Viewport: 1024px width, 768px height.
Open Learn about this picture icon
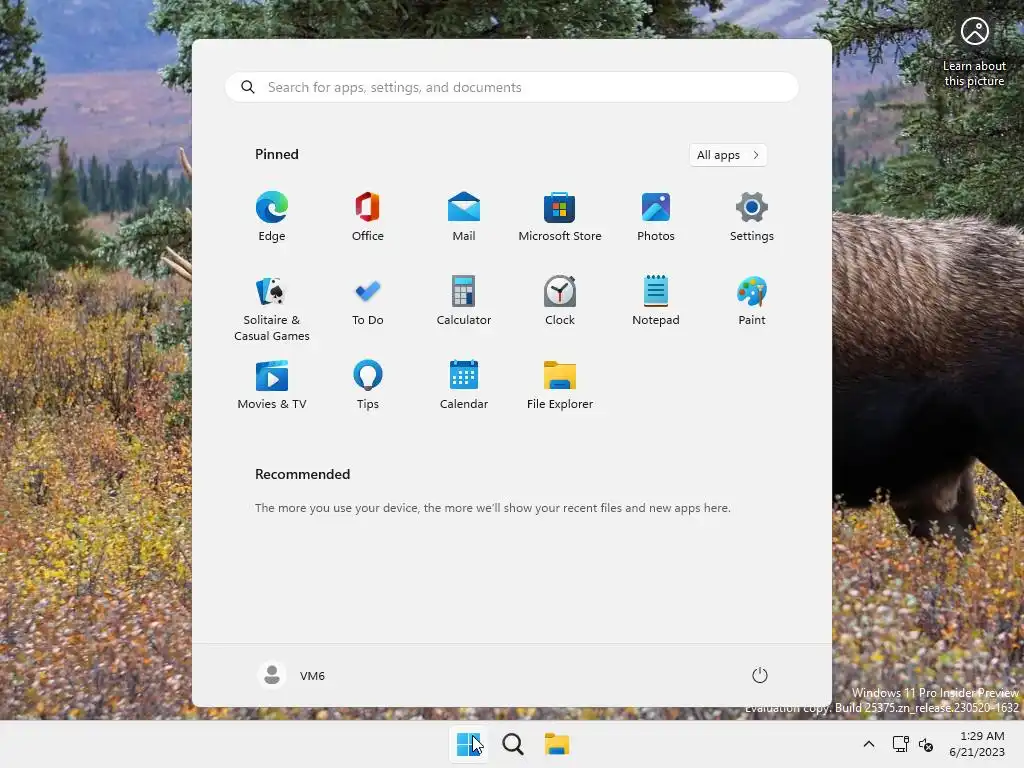tap(974, 52)
